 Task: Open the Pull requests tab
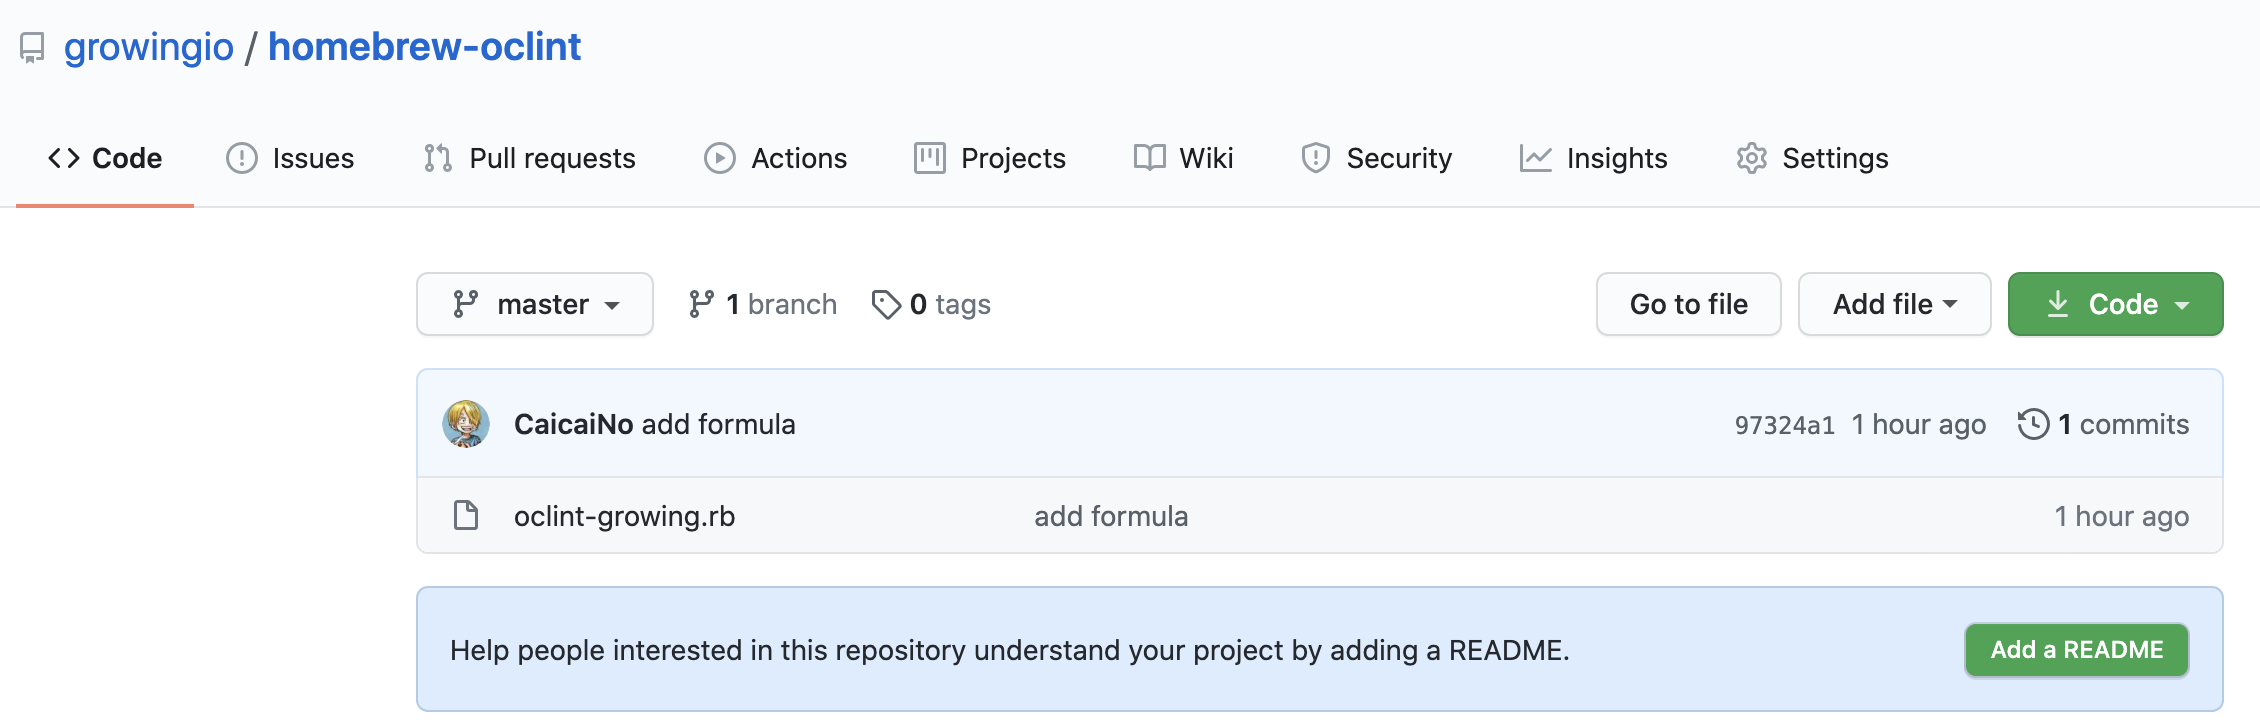pos(530,158)
